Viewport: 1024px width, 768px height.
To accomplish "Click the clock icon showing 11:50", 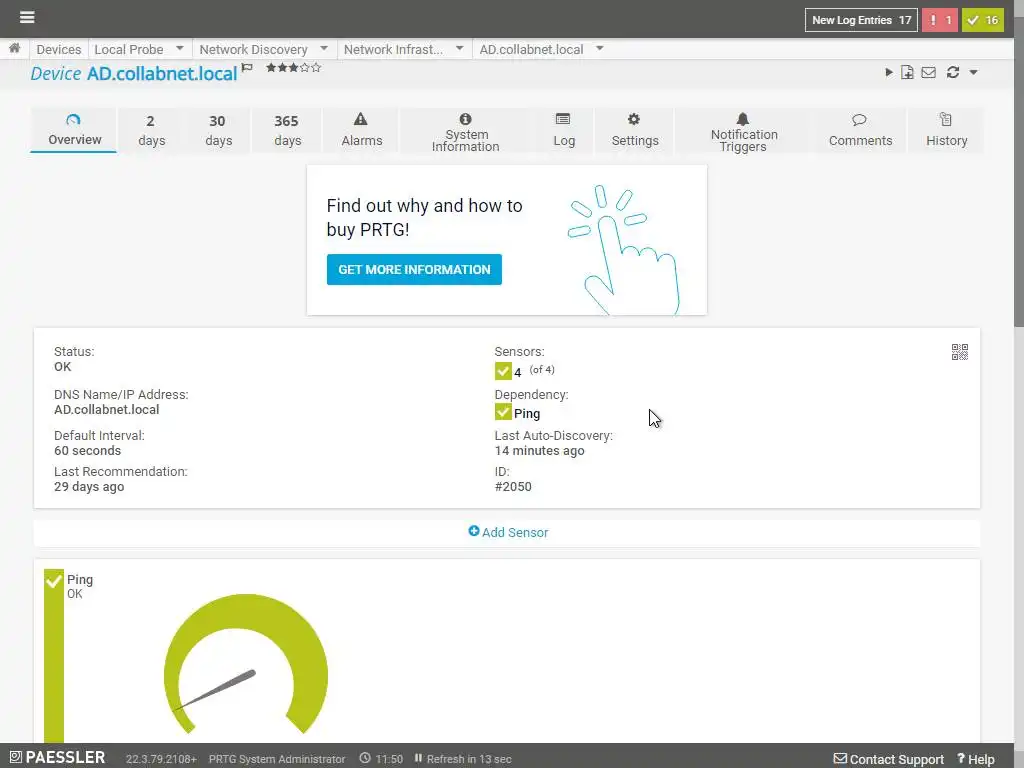I will [x=365, y=758].
